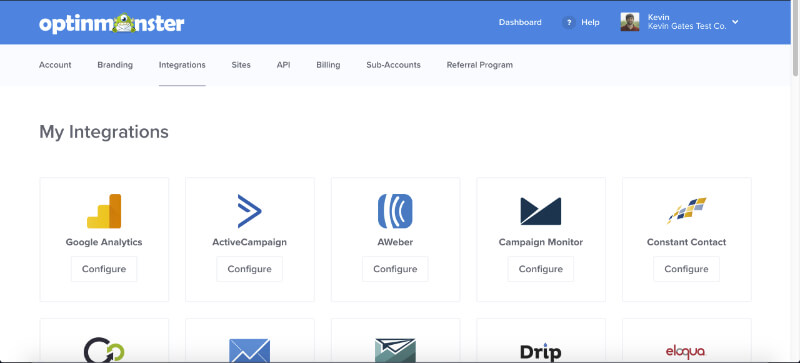Switch to the Branding tab
Viewport: 800px width, 363px height.
coord(115,65)
